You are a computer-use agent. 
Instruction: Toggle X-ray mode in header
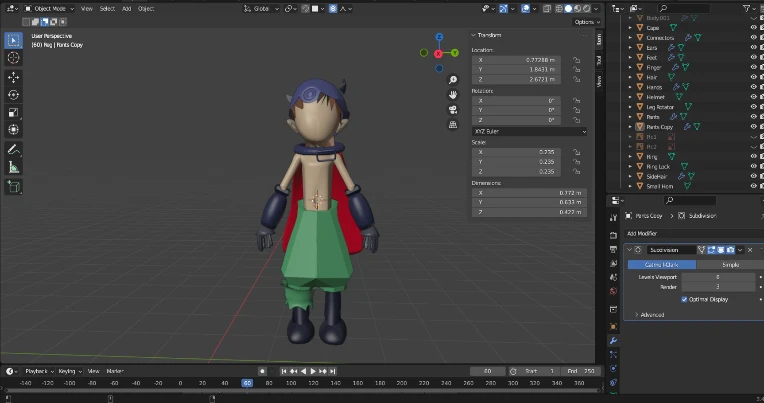(x=547, y=9)
